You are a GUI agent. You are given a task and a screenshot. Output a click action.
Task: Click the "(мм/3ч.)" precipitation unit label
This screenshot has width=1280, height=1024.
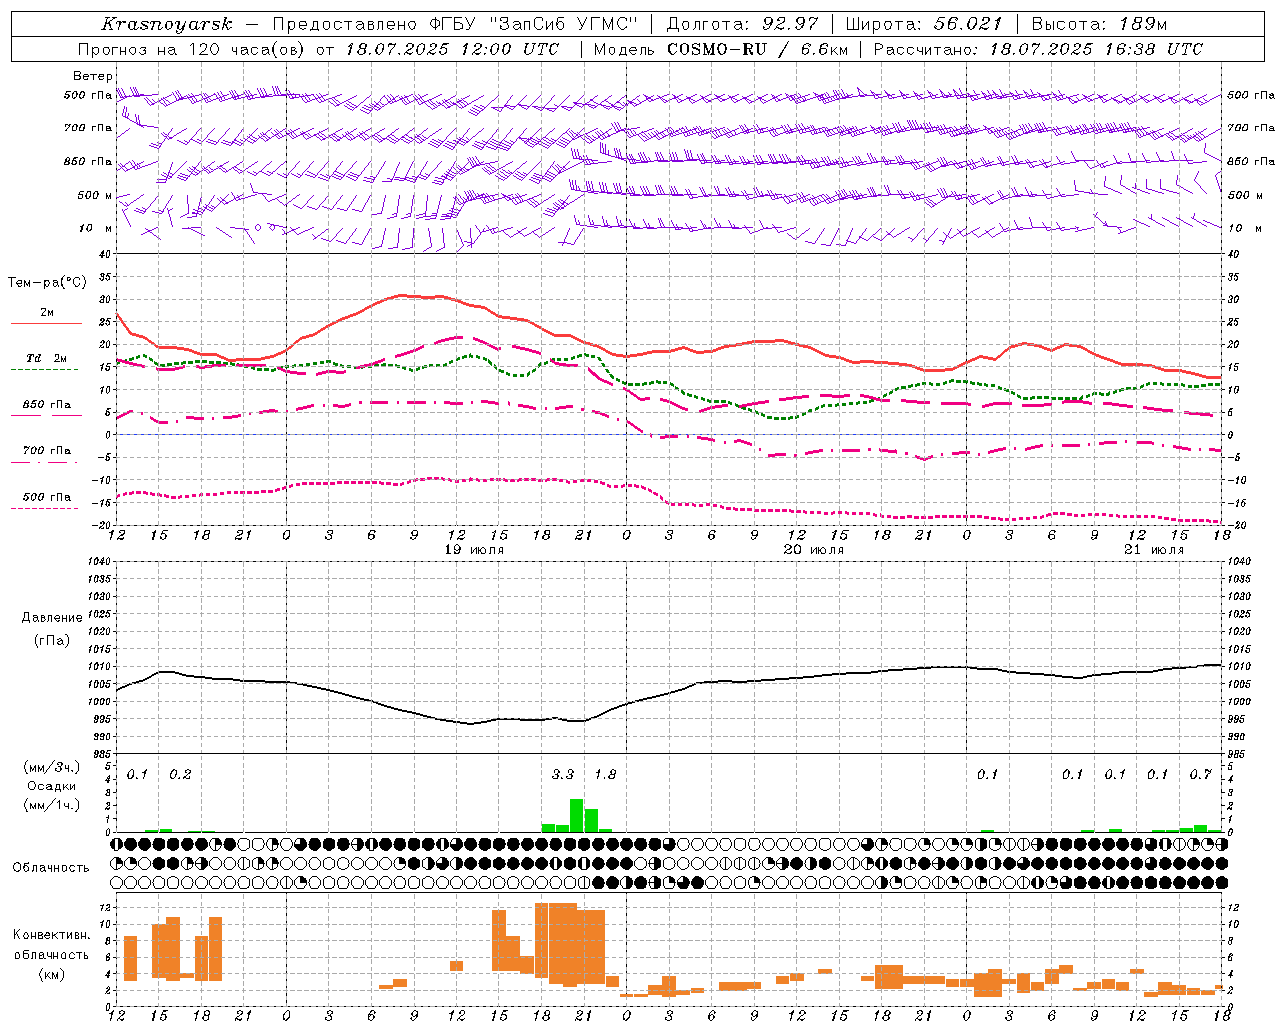[52, 767]
